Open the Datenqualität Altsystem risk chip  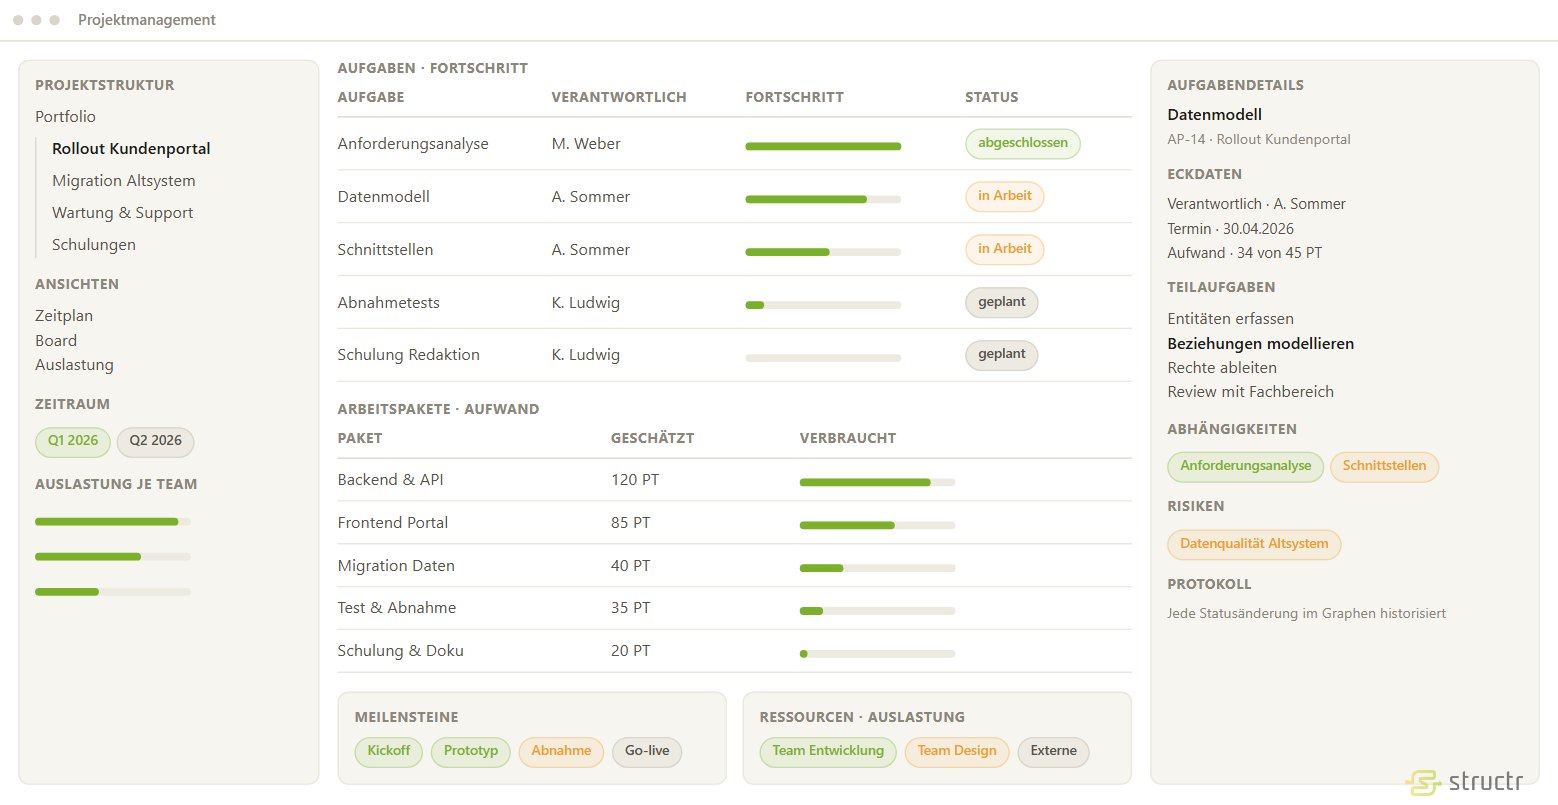1254,545
